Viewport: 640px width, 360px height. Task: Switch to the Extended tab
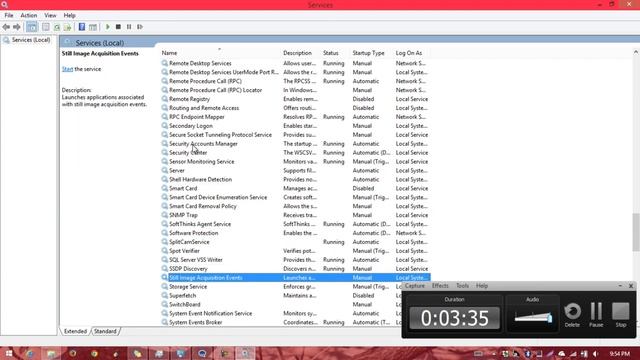(76, 331)
